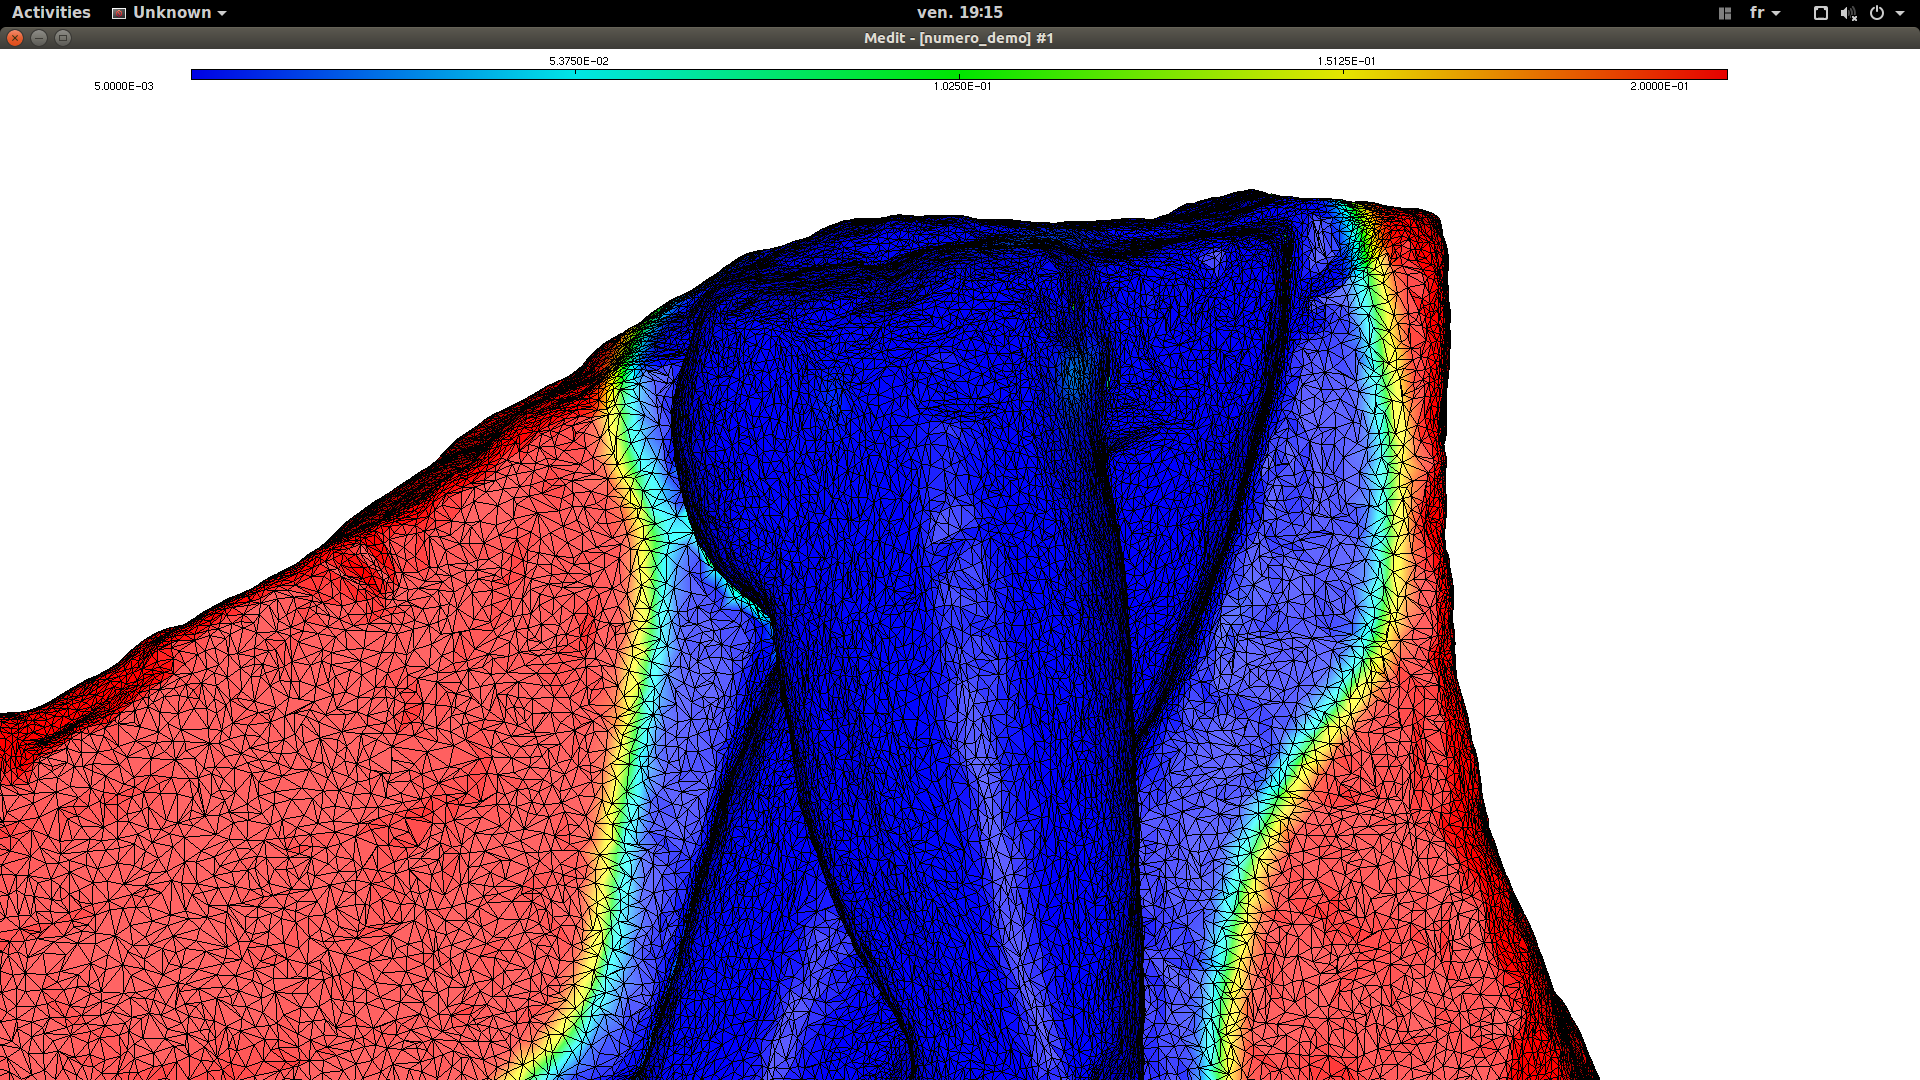Click the 1.0250E-01 scale label
This screenshot has height=1080, width=1920.
click(962, 86)
